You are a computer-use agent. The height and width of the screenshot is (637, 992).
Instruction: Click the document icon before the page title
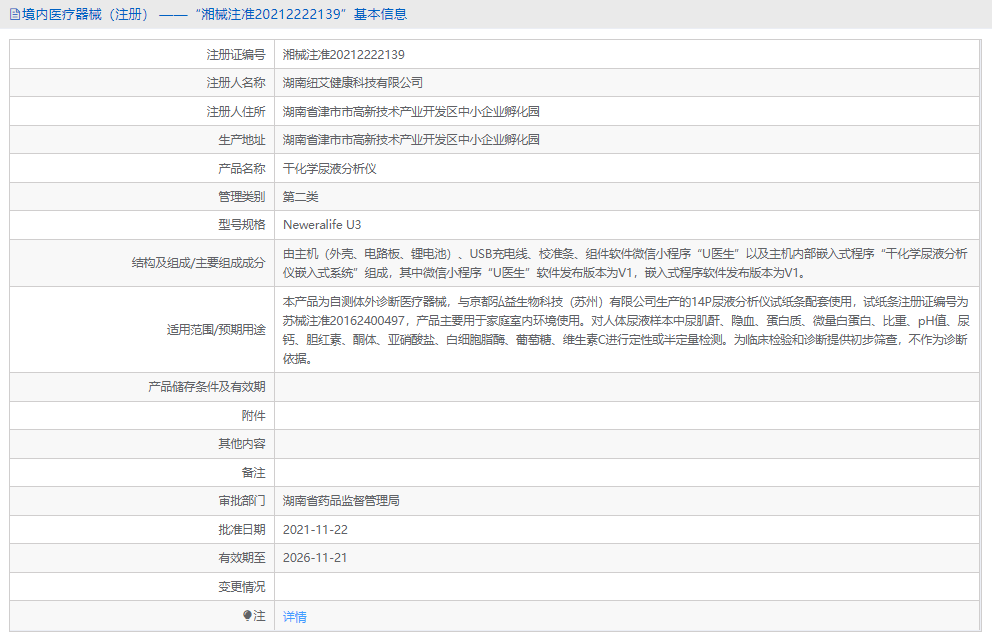14,14
